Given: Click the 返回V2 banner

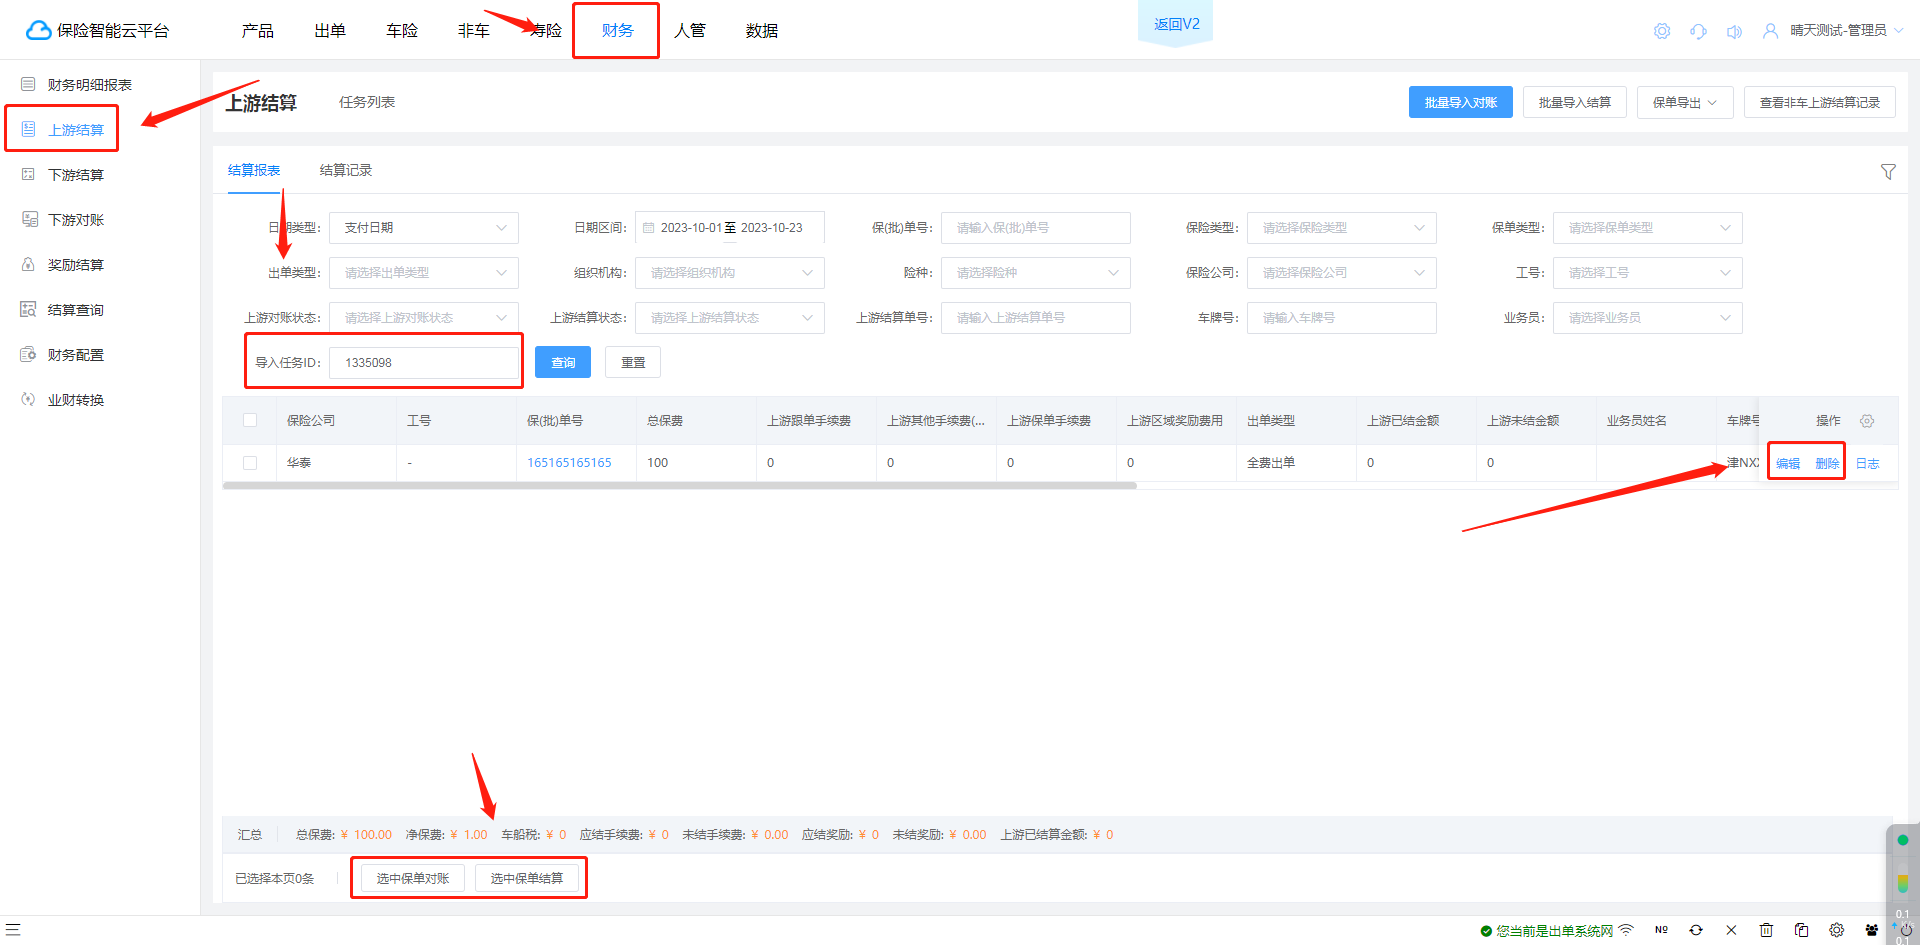Looking at the screenshot, I should [1176, 24].
